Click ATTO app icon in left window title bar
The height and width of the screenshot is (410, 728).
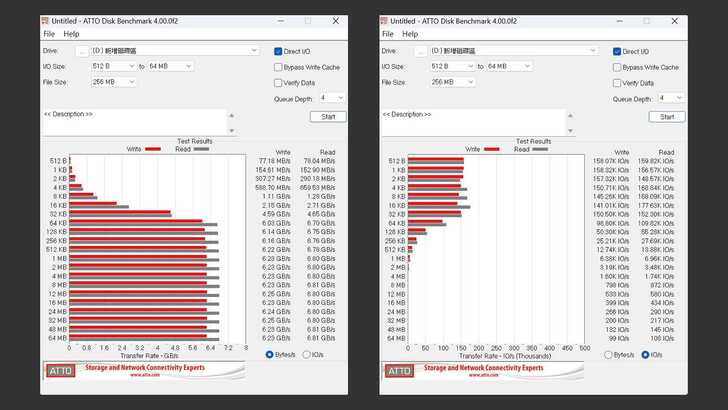tap(45, 21)
